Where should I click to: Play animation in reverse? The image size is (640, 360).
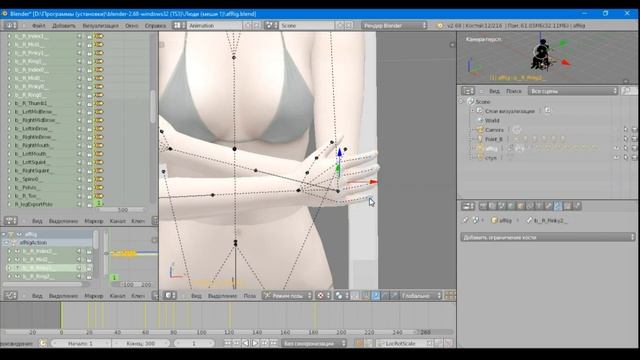coord(246,343)
